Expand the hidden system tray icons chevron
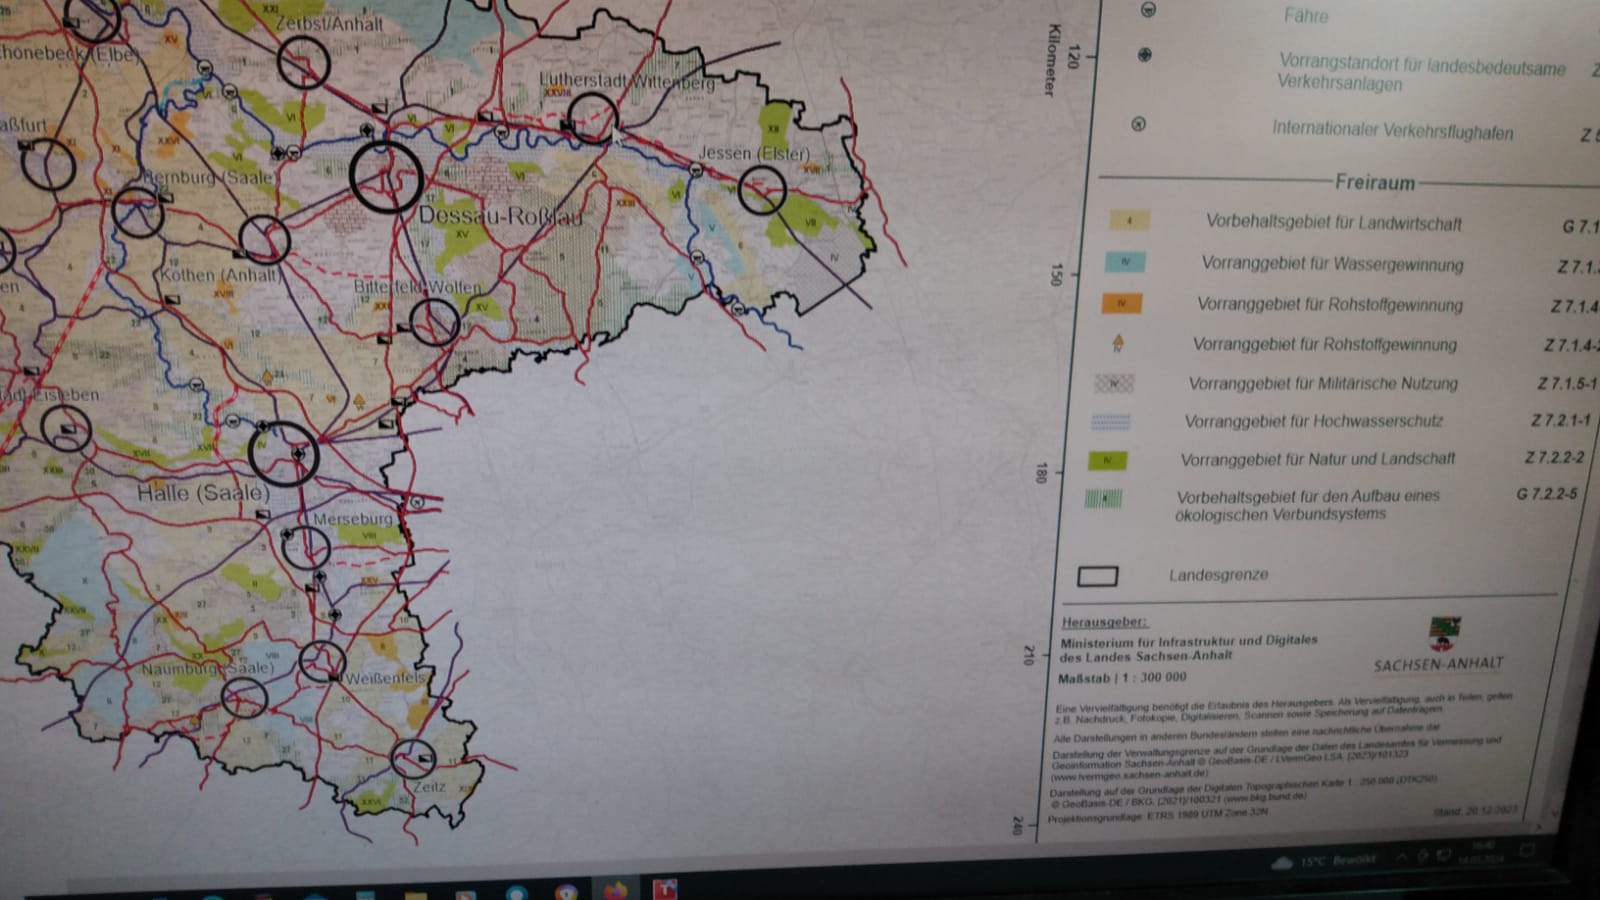 1401,857
